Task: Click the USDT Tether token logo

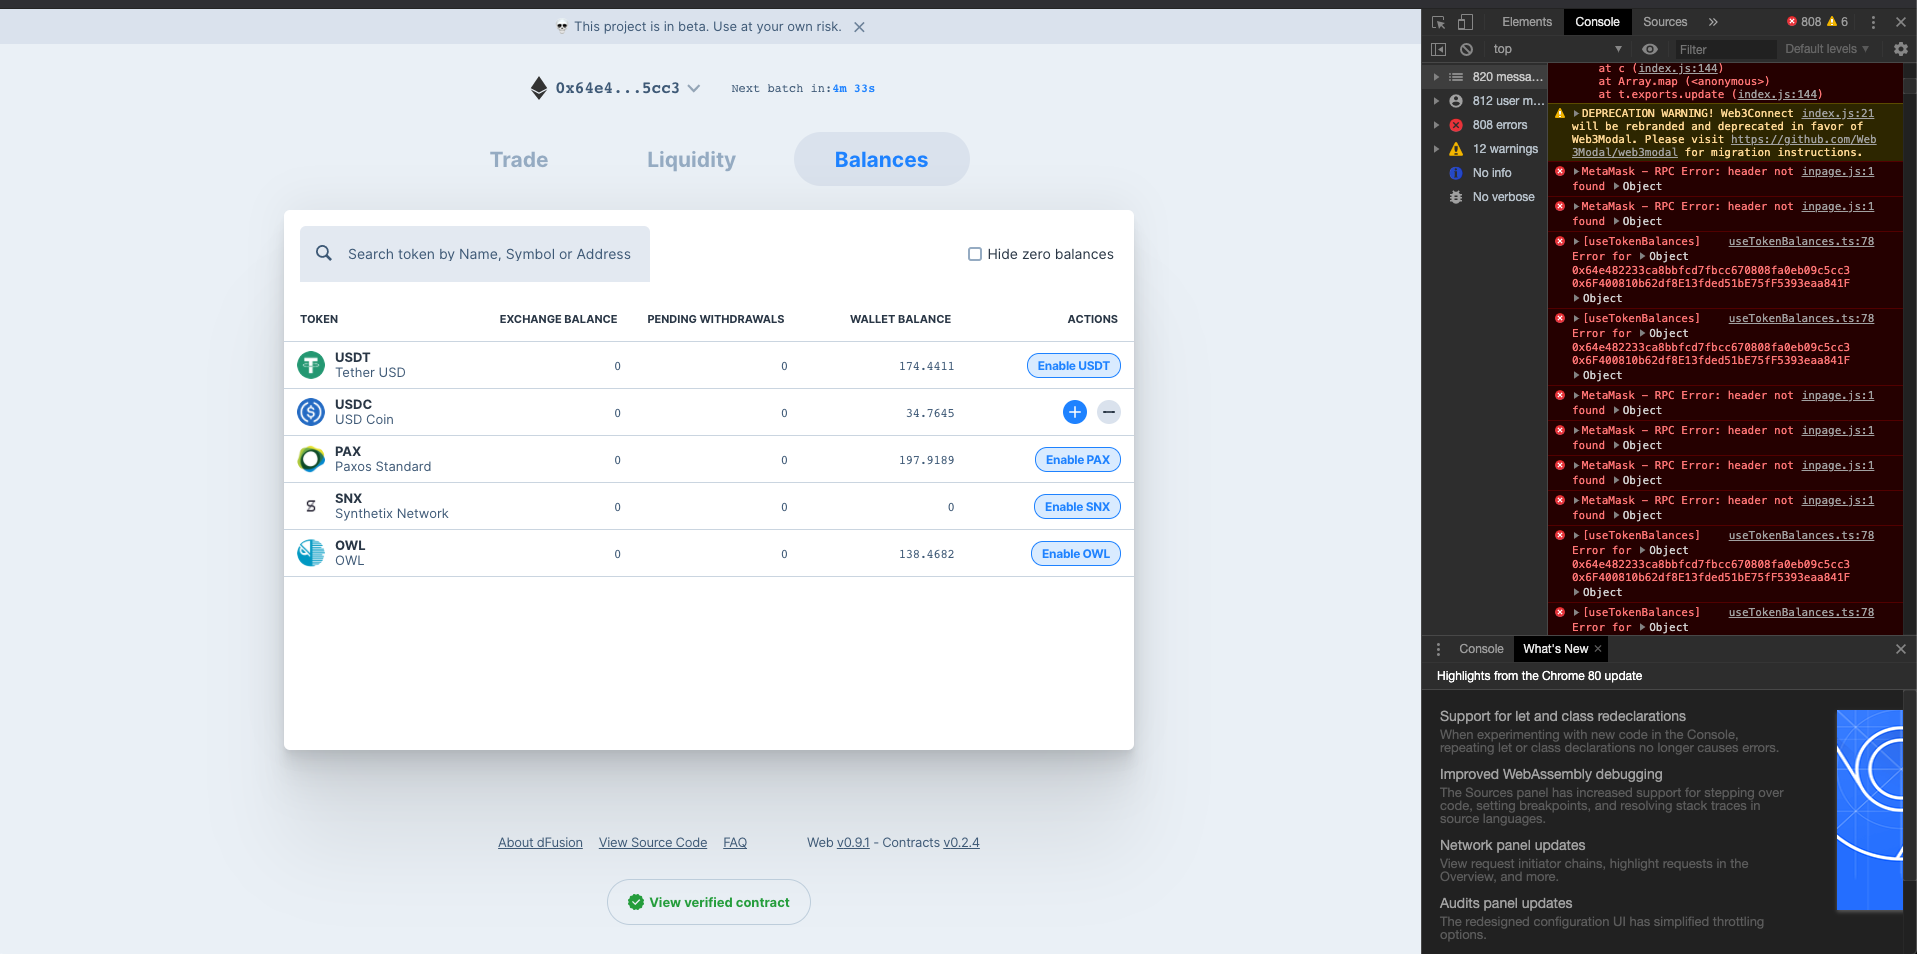Action: pos(310,365)
